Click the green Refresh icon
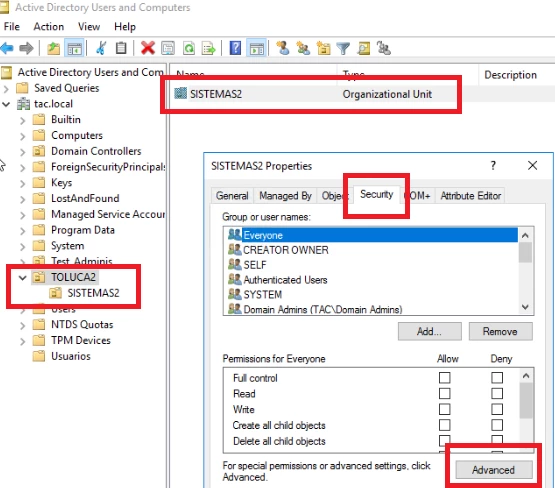The height and width of the screenshot is (488, 555). click(189, 48)
